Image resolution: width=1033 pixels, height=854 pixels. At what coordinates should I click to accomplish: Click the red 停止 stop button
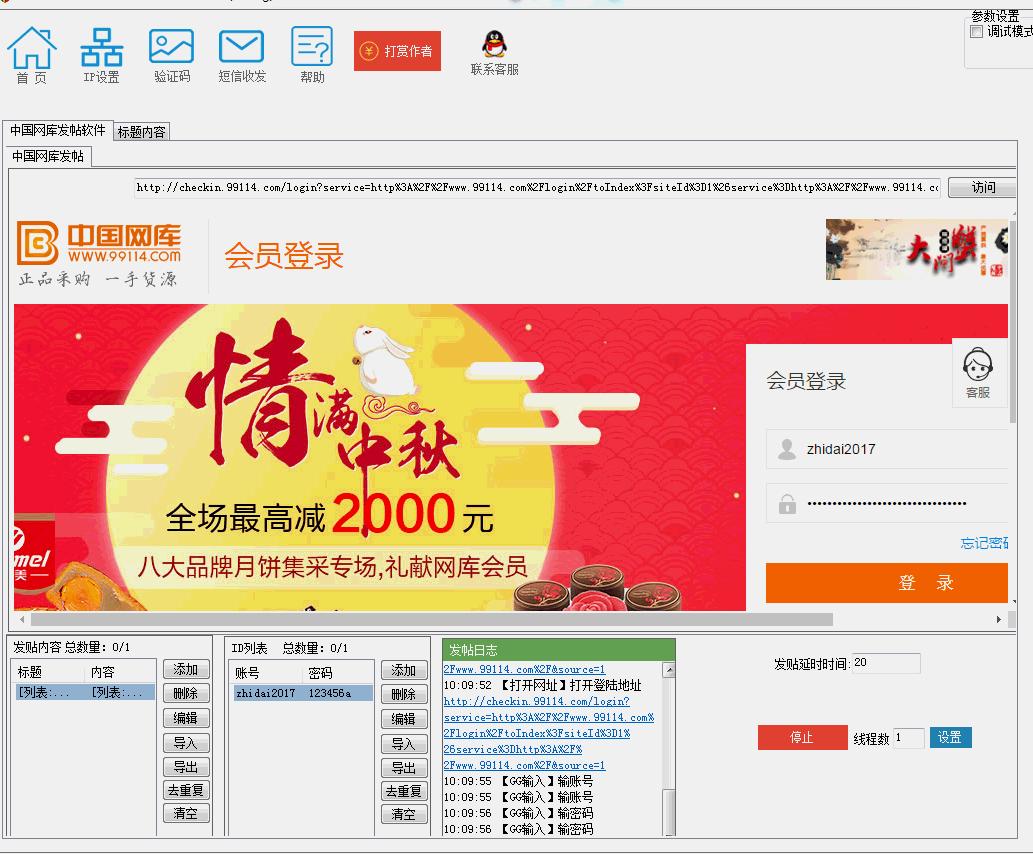(x=802, y=737)
